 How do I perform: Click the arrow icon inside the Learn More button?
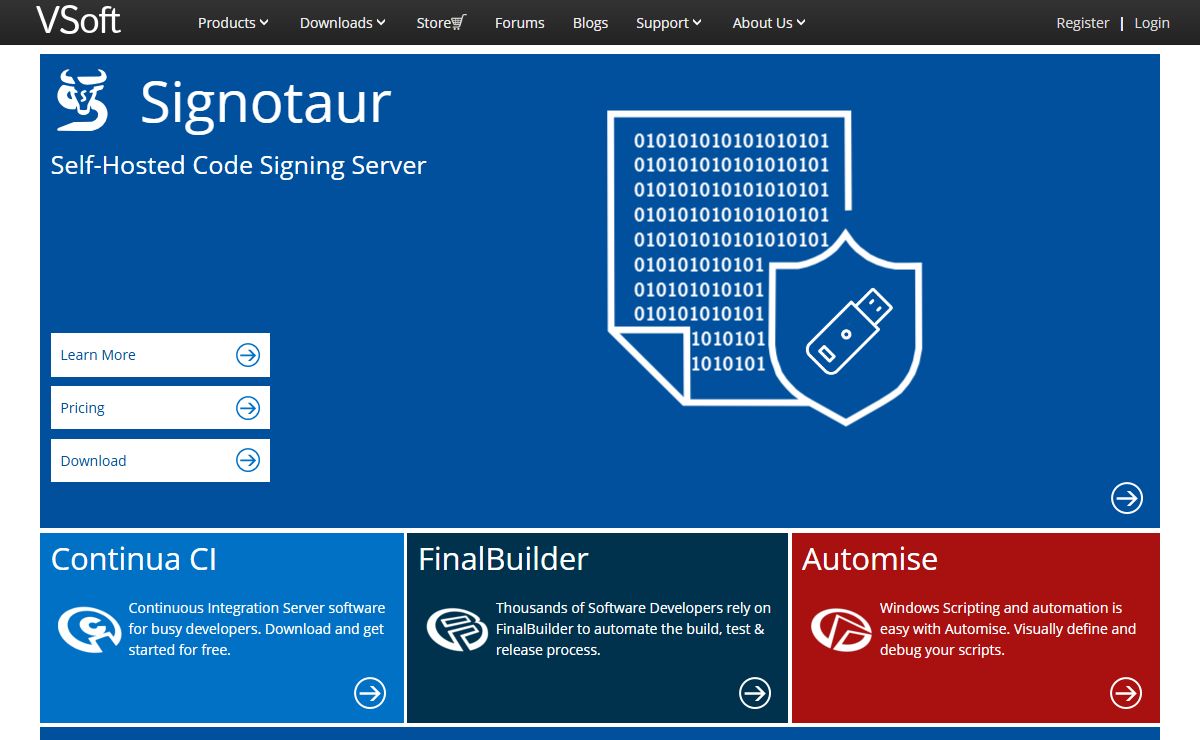click(247, 354)
